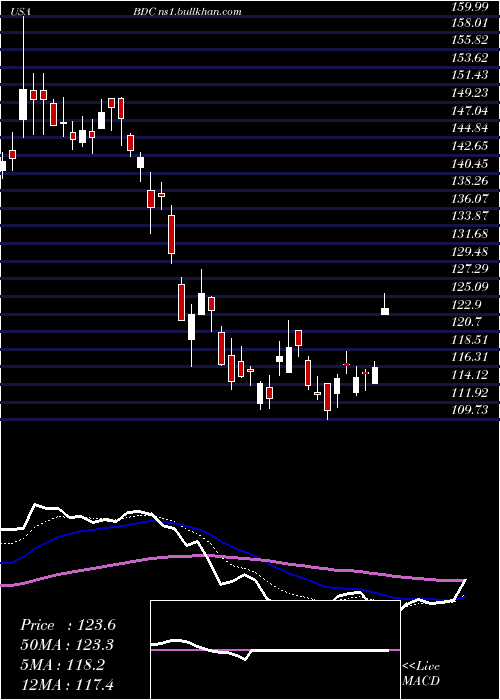This screenshot has width=500, height=700.
Task: Click the 109.73 price axis label
Action: [x=469, y=410]
